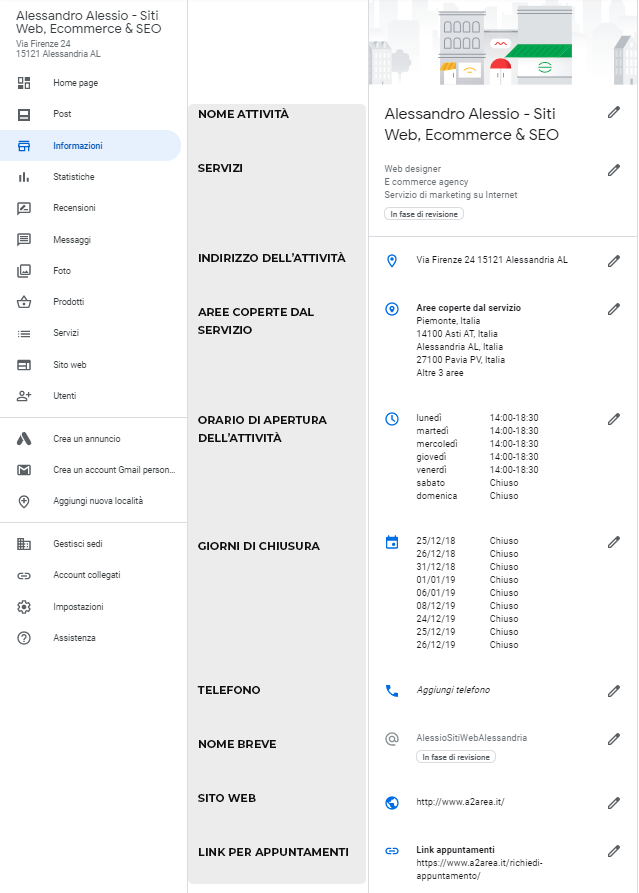Click Gestisci sedi label
Screen dimensions: 639x893
pyautogui.click(x=77, y=544)
